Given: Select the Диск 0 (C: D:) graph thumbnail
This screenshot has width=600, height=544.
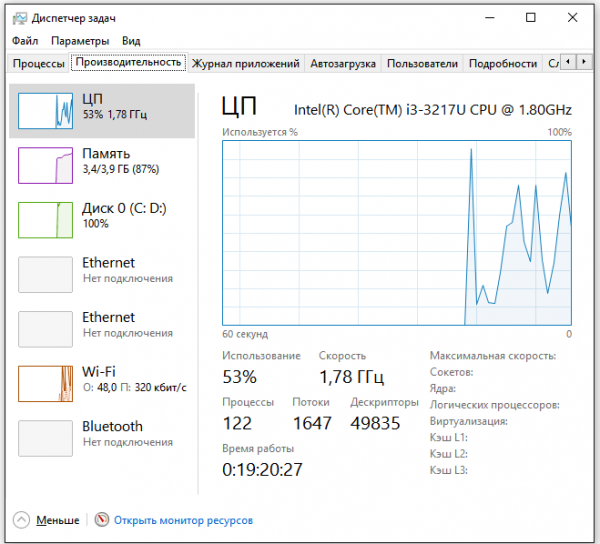Looking at the screenshot, I should [x=45, y=220].
